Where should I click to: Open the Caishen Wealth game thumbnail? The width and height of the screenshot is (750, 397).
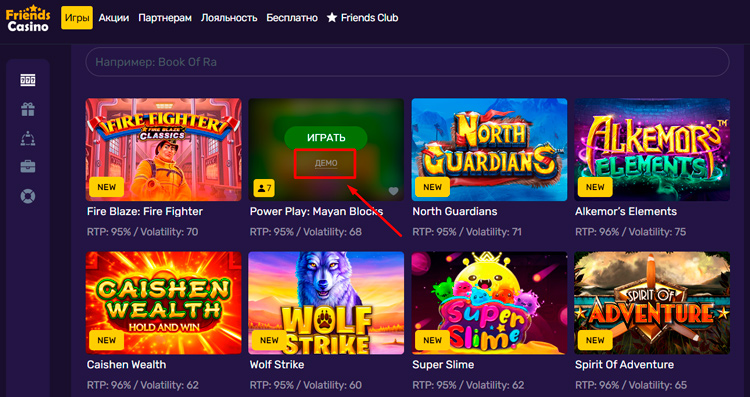tap(164, 303)
